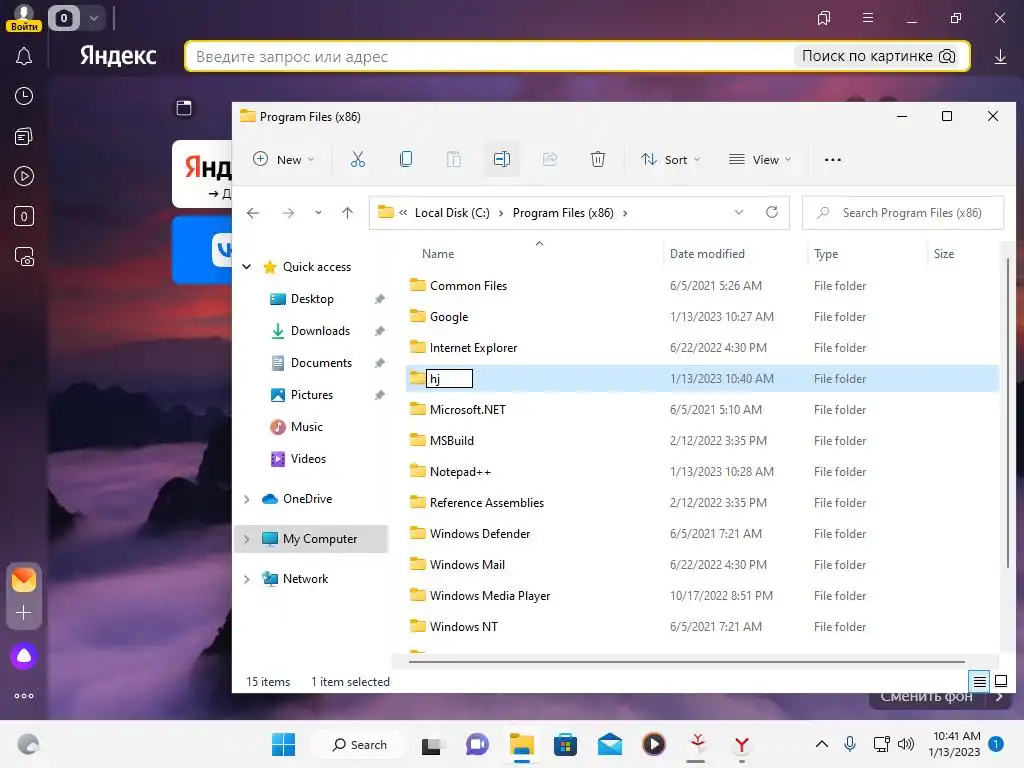Click Поиск по картинке button

878,56
